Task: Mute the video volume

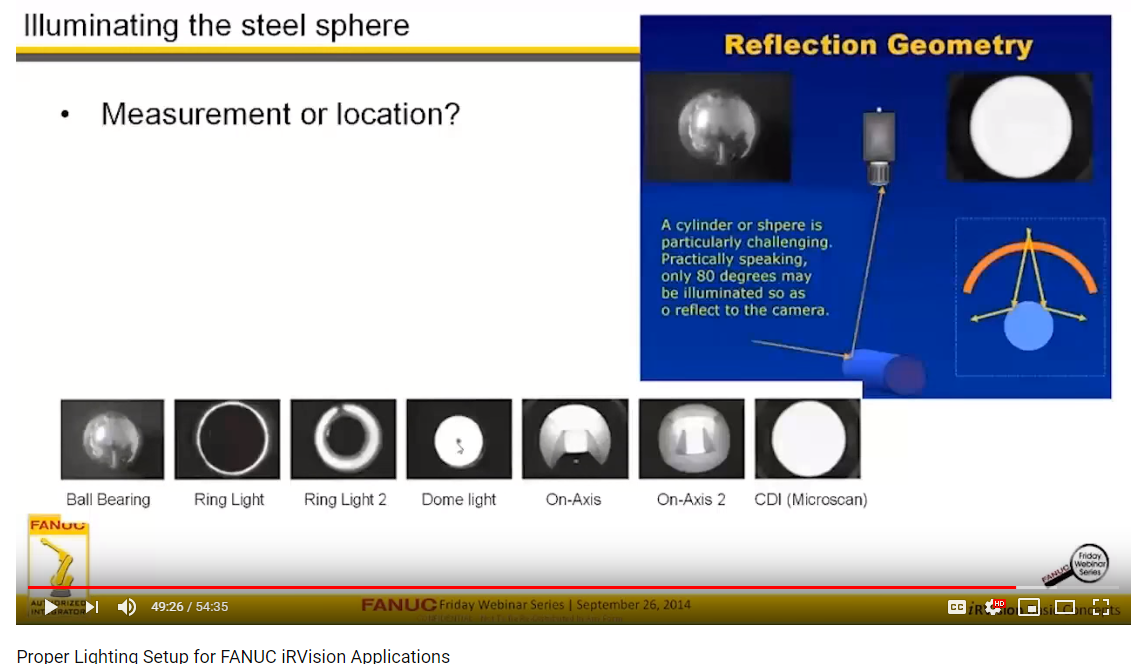Action: click(126, 607)
